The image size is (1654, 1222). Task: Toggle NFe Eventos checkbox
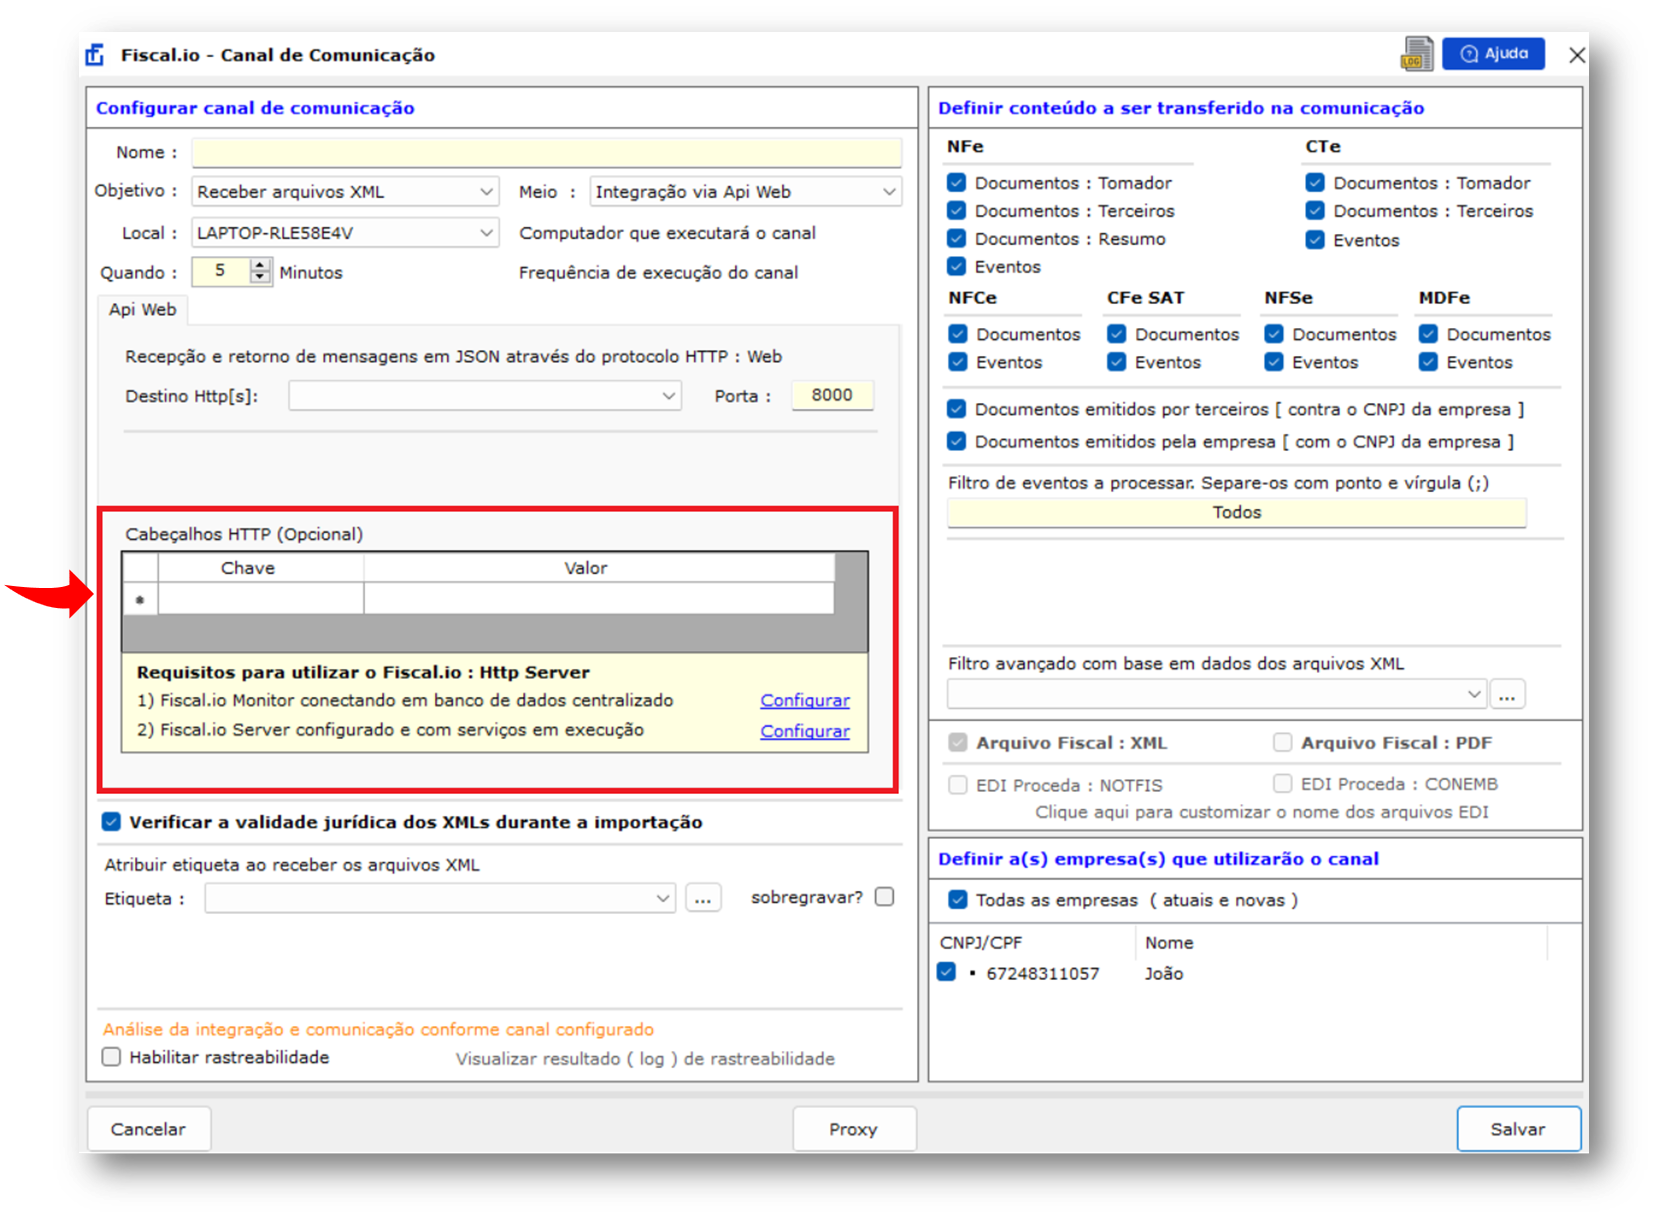click(957, 267)
